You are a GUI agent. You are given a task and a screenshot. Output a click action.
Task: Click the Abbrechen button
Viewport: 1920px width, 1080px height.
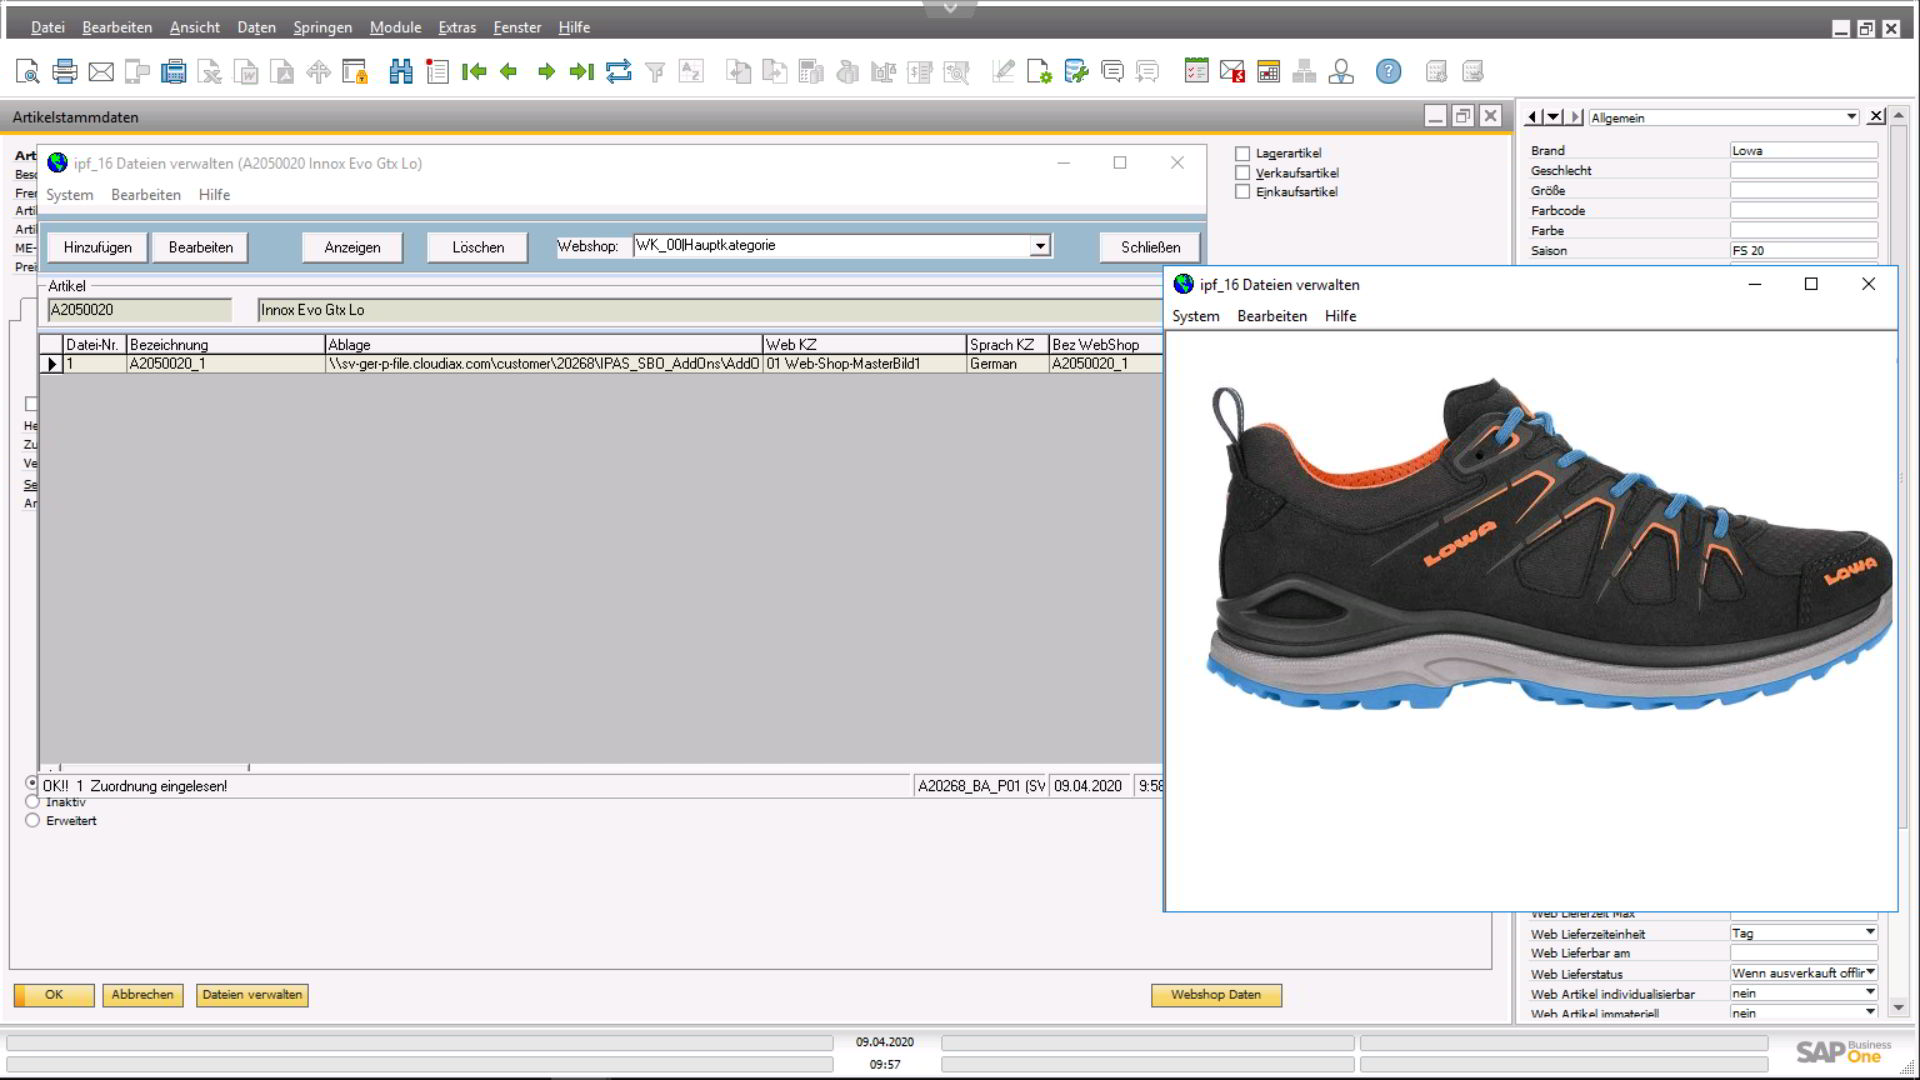[142, 995]
